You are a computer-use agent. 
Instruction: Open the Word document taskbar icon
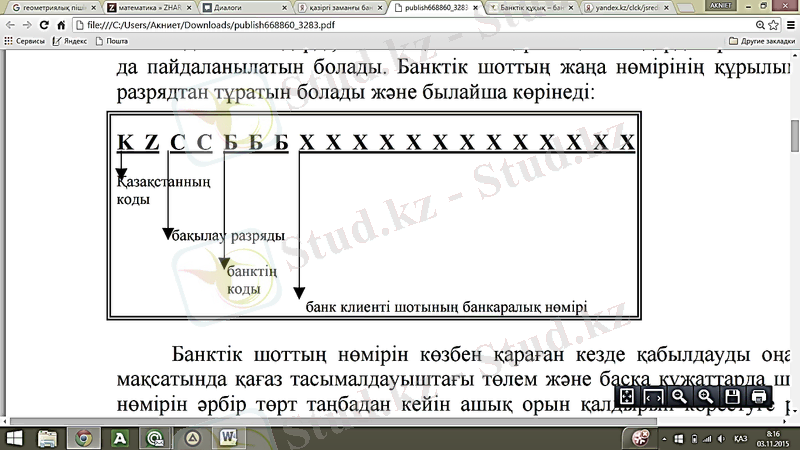pos(228,438)
